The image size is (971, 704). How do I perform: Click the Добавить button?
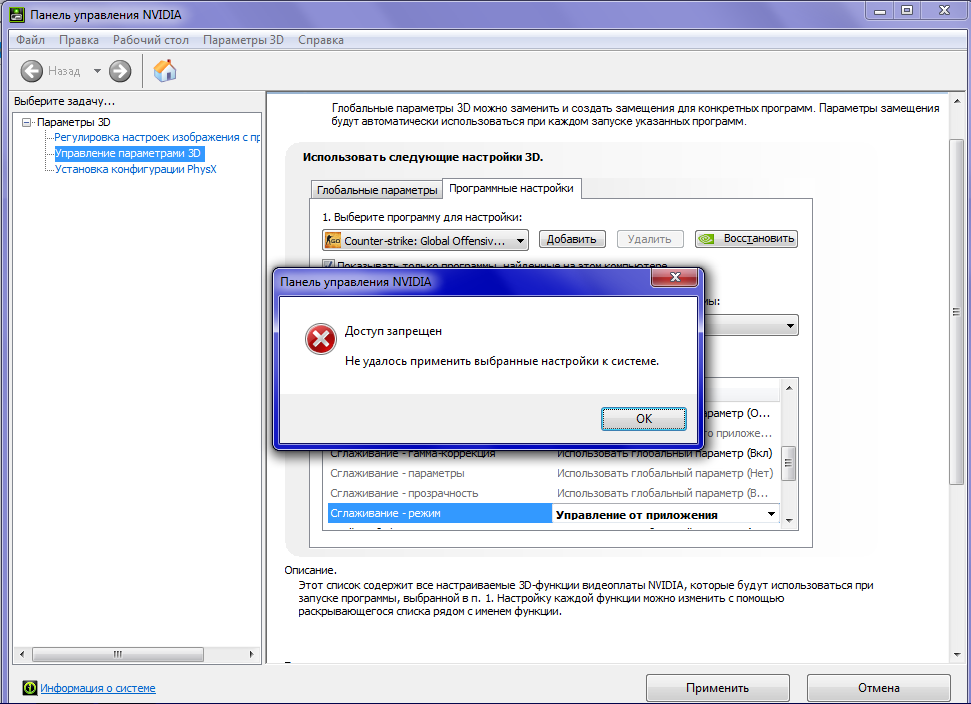point(572,239)
